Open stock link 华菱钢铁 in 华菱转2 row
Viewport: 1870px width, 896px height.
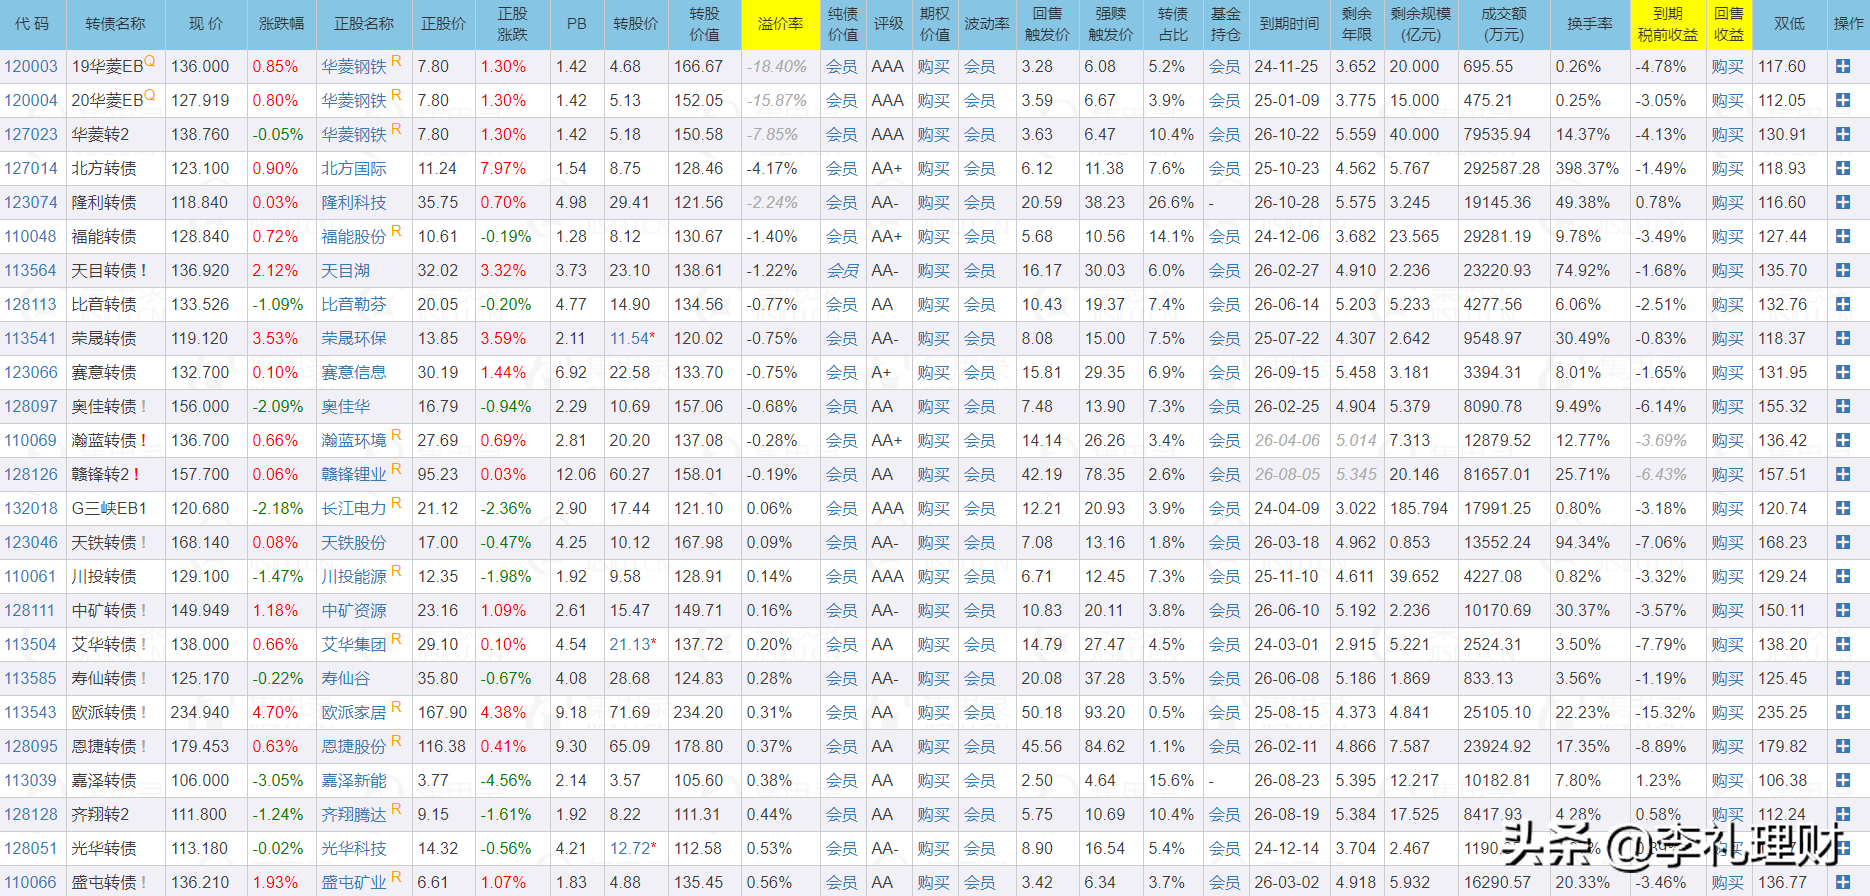(x=354, y=135)
